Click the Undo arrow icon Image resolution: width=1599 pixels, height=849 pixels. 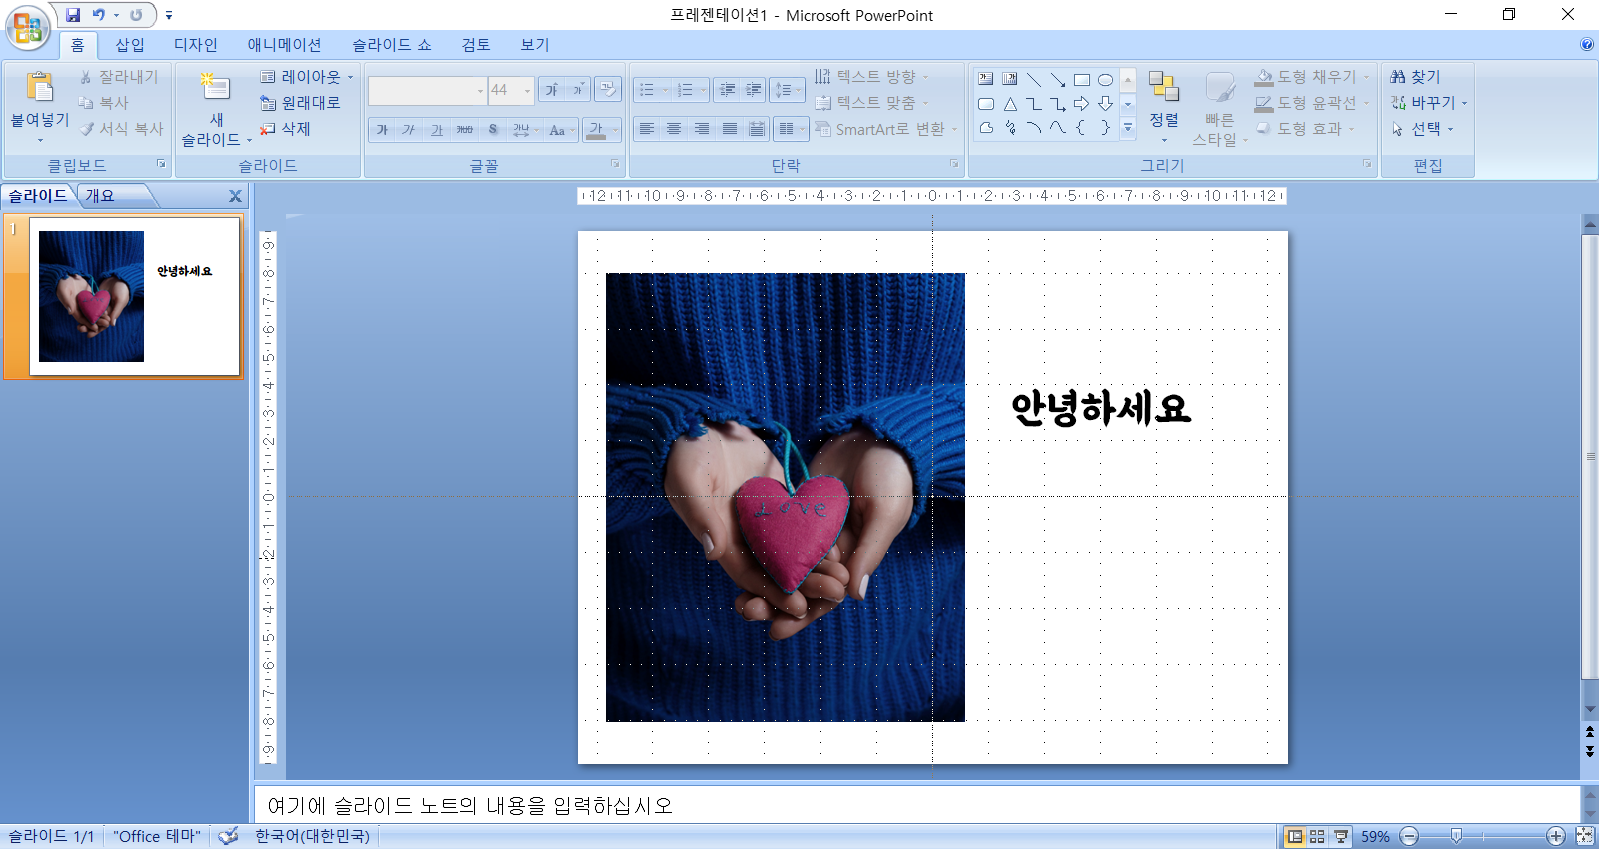(99, 15)
